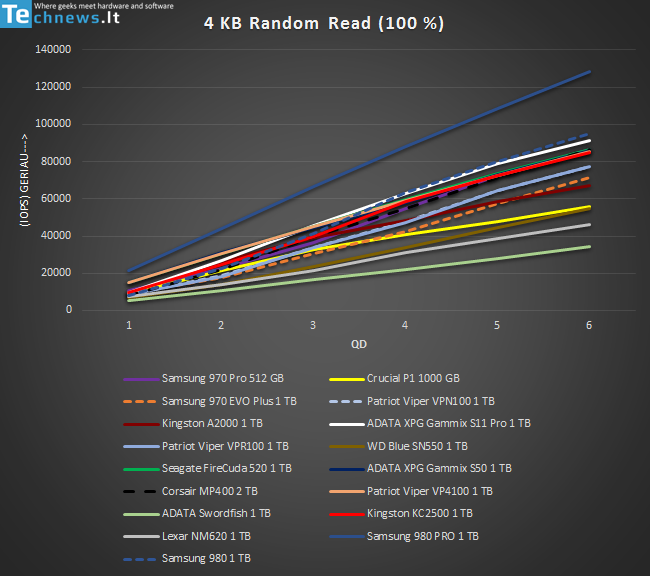Click the y-axis value 140000
This screenshot has width=650, height=576.
pyautogui.click(x=53, y=49)
